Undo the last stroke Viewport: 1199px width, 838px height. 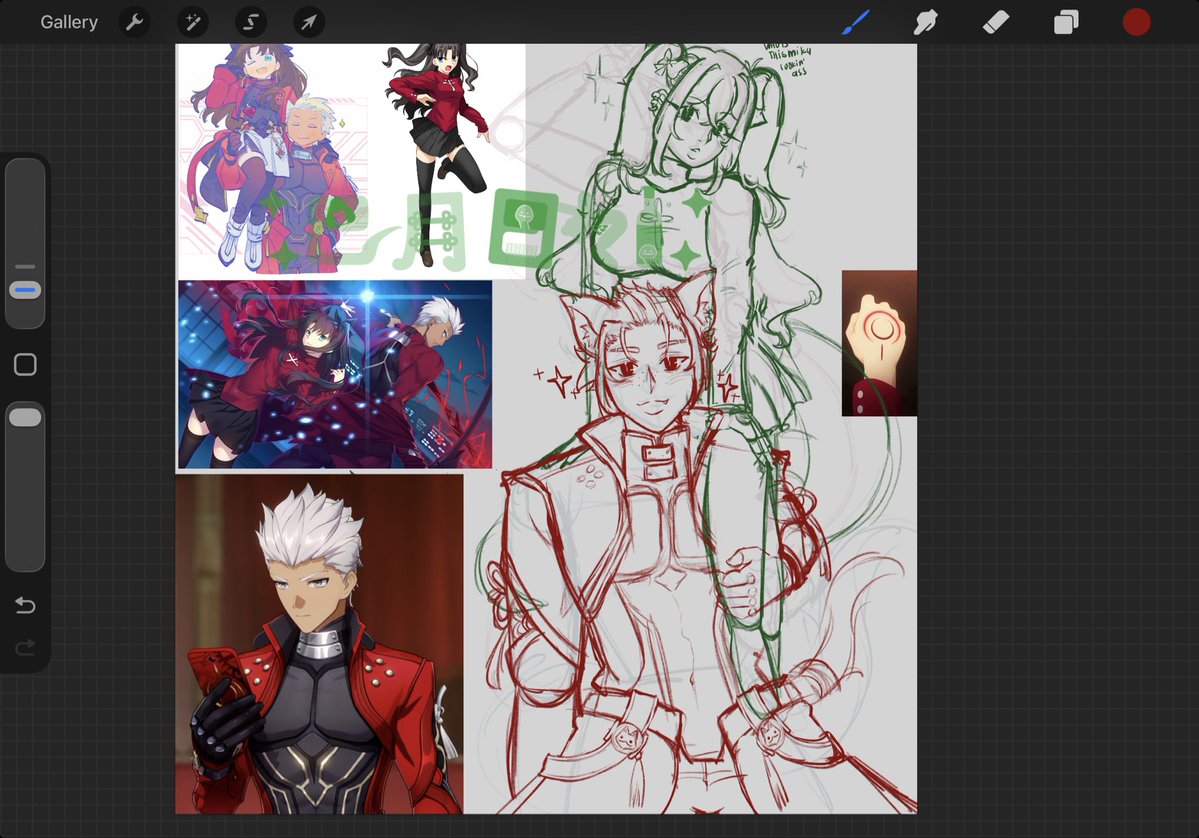tap(25, 606)
